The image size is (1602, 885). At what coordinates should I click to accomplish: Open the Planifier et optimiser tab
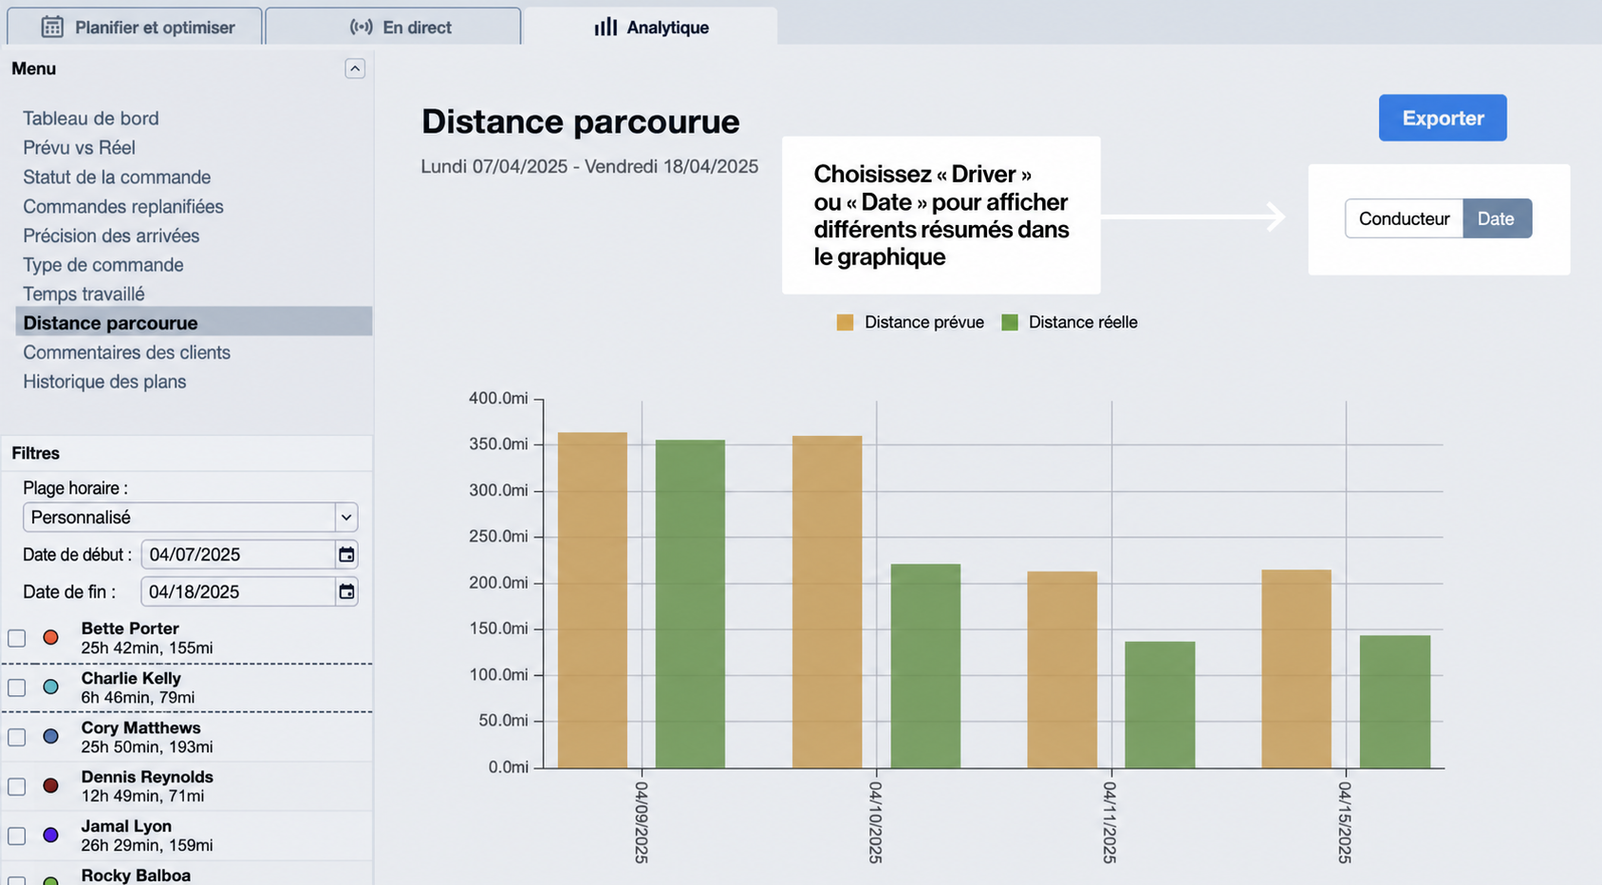point(135,27)
